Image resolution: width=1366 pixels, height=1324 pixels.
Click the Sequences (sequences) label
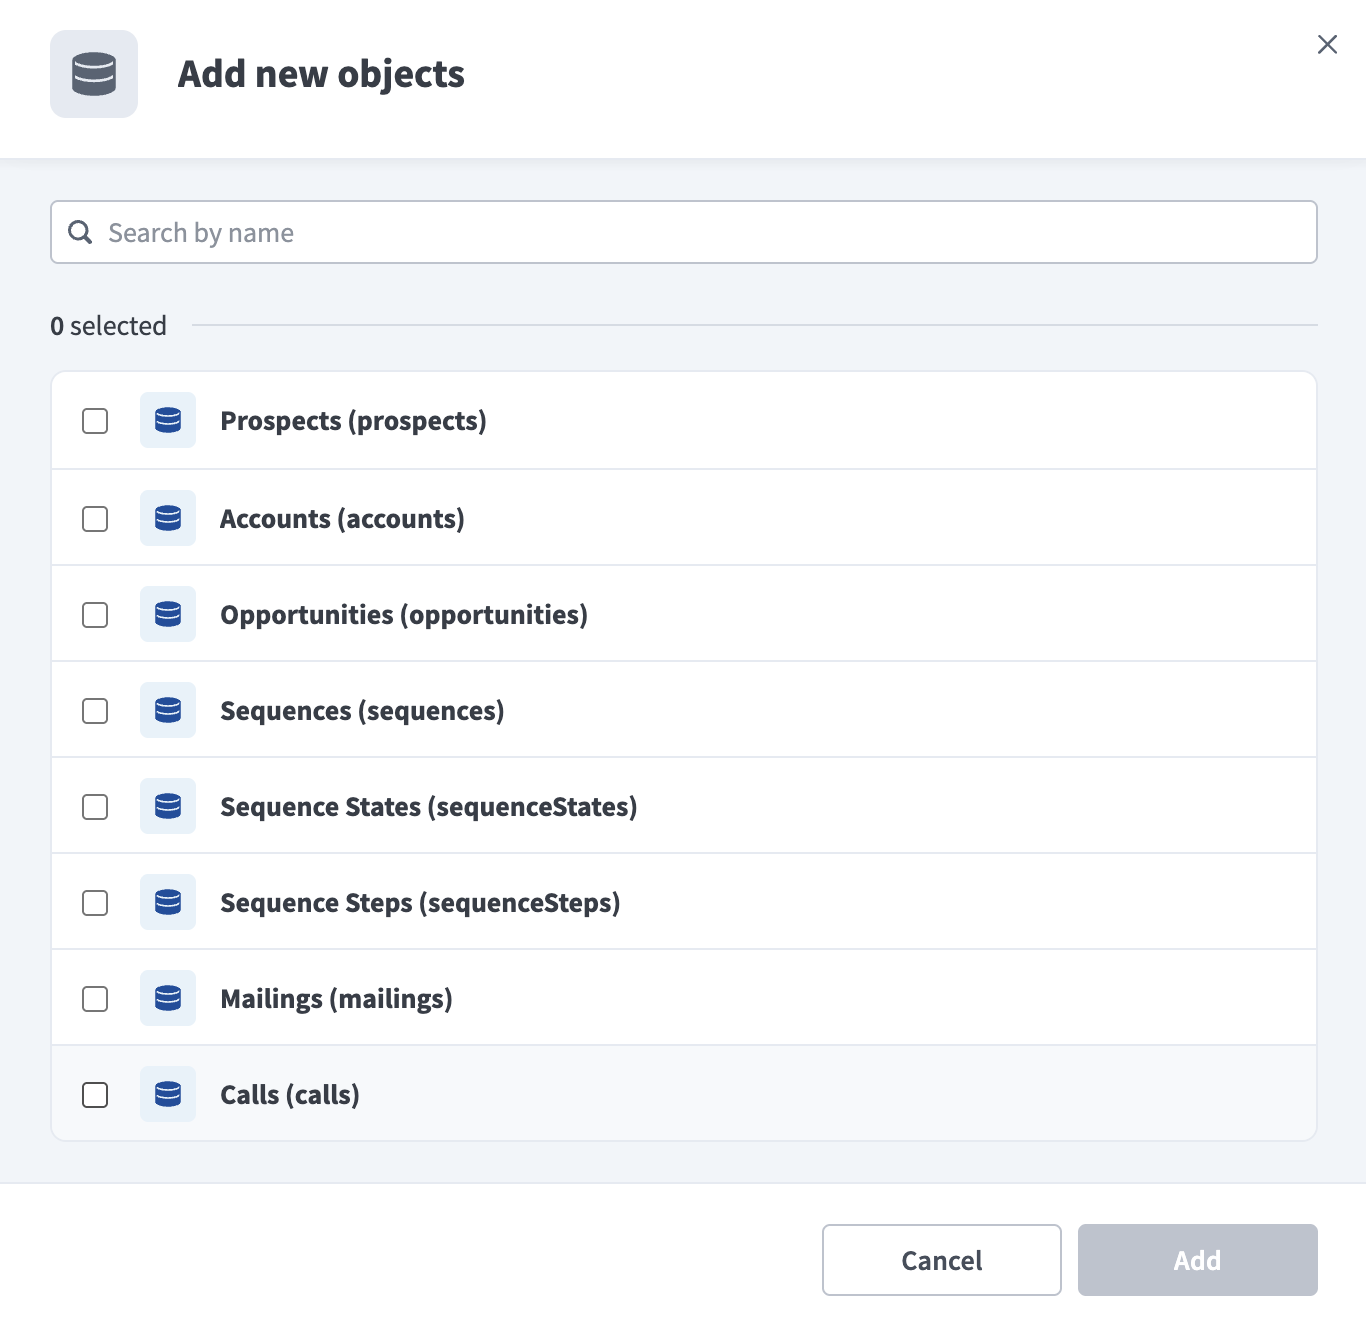(362, 711)
